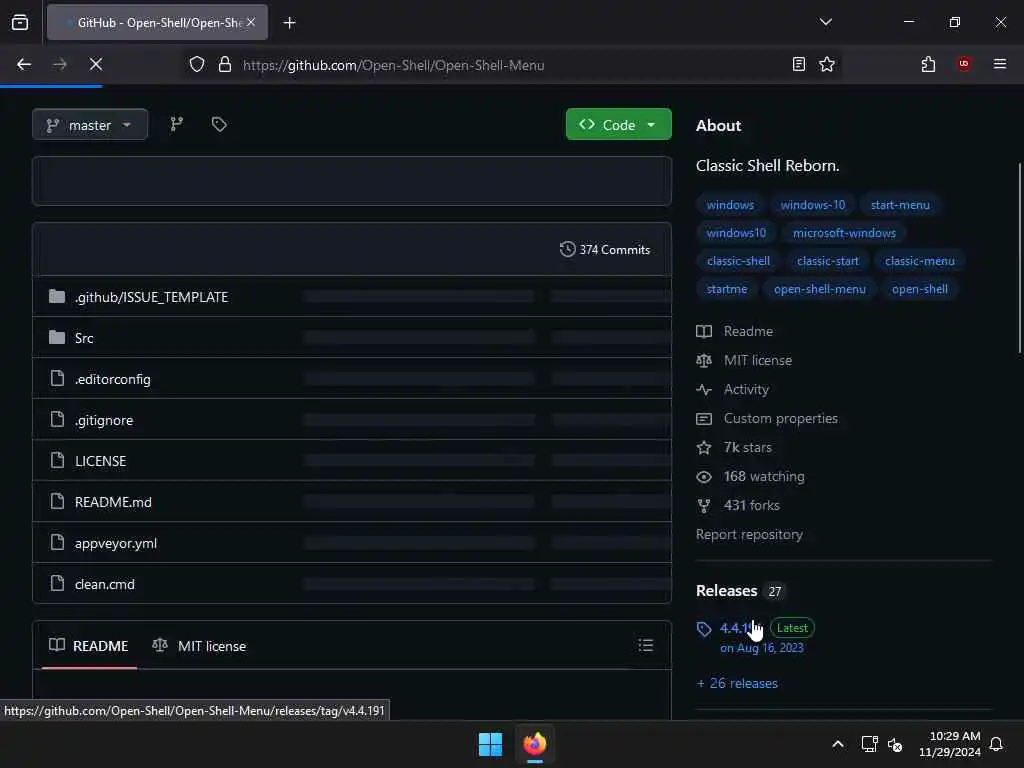Screen dimensions: 1024x768
Task: Switch to the README tab
Action: pos(89,646)
